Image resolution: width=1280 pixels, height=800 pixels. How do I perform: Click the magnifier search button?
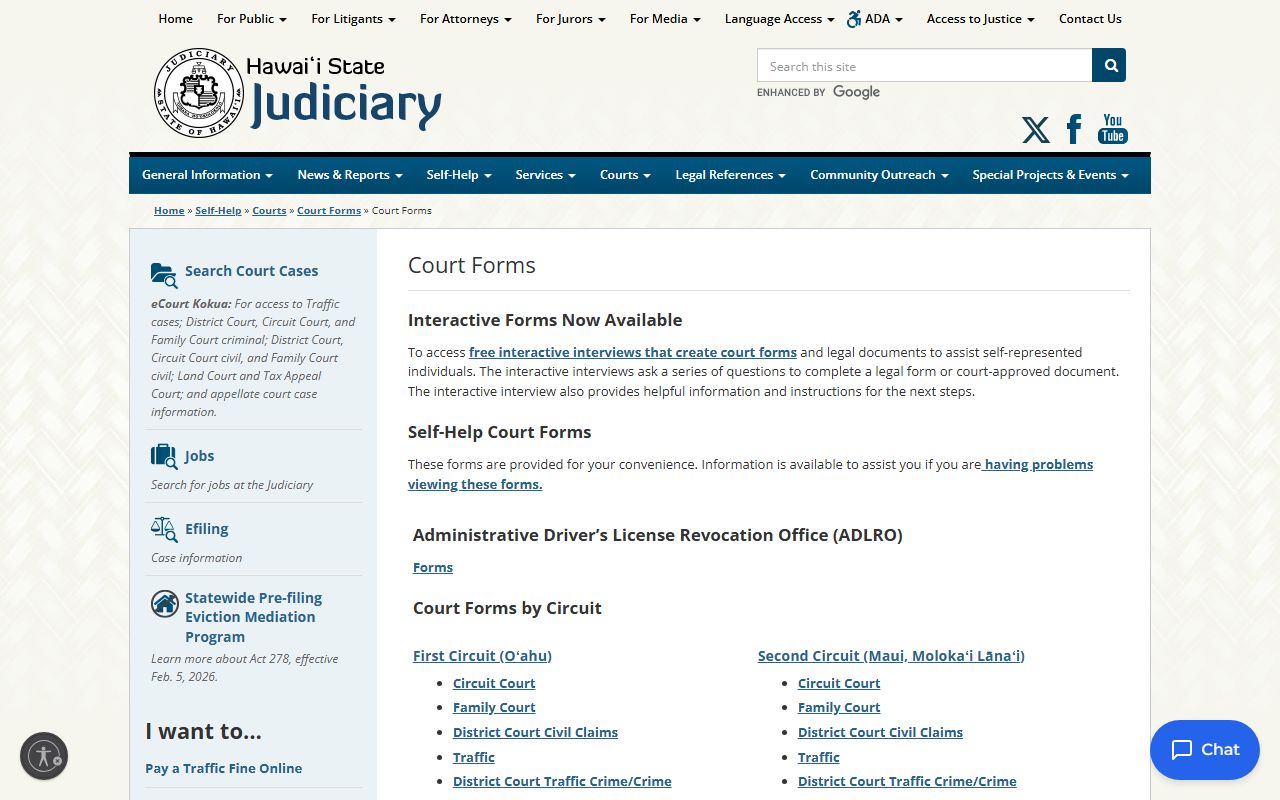1109,65
